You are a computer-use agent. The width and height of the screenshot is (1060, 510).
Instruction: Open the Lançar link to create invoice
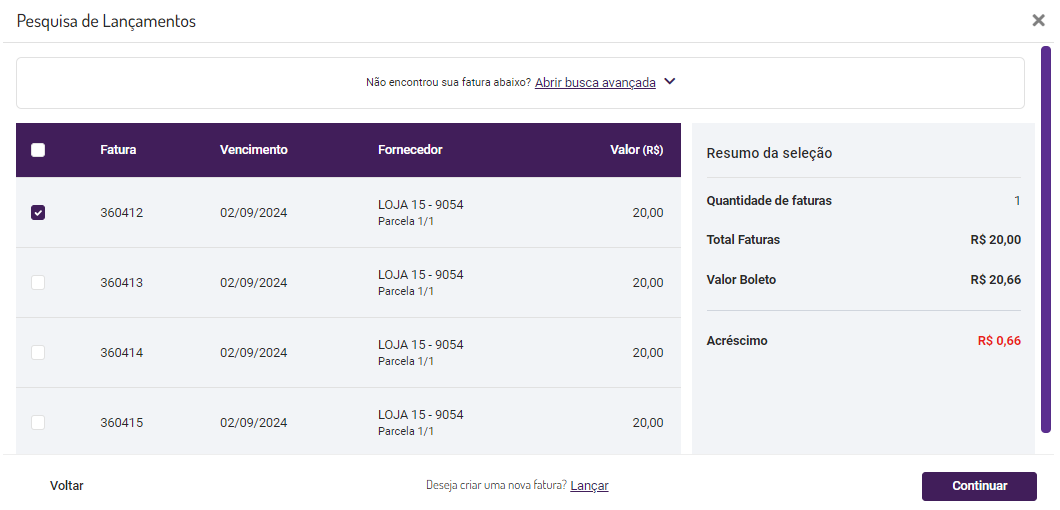pos(589,486)
